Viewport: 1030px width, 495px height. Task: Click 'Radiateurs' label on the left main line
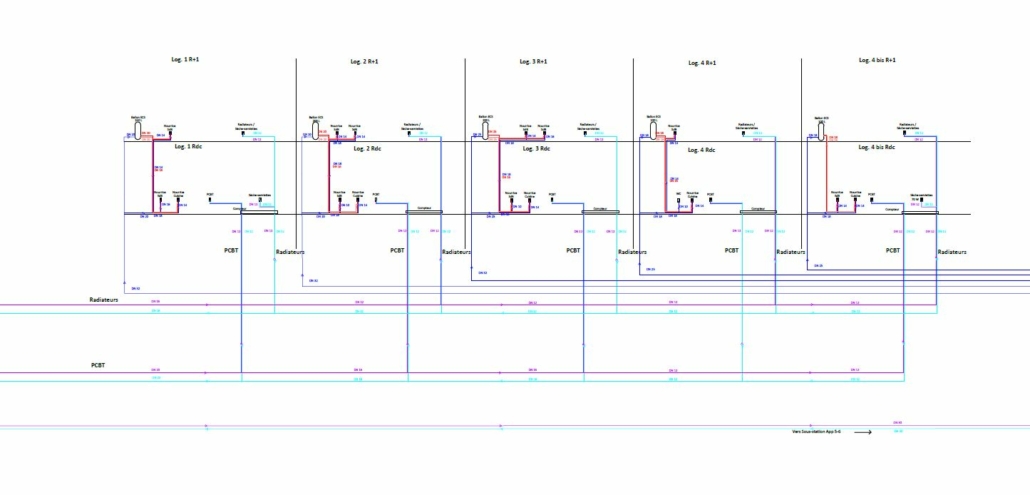tap(104, 299)
